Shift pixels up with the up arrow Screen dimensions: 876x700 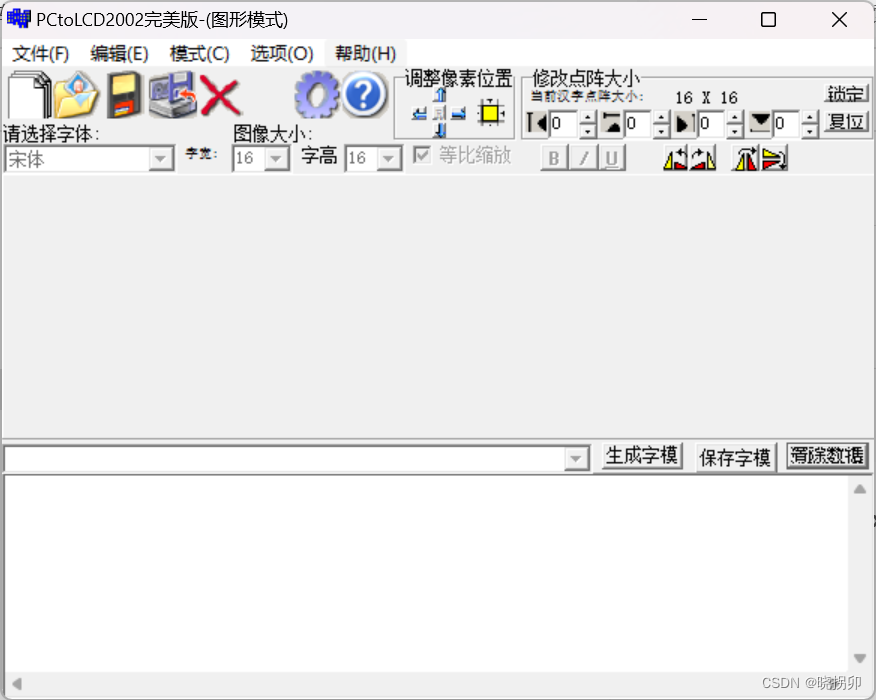click(440, 96)
